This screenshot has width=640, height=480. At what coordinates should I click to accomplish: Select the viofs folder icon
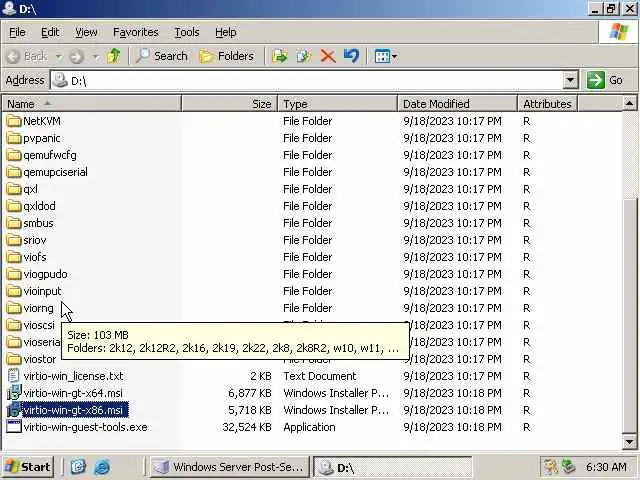click(14, 257)
